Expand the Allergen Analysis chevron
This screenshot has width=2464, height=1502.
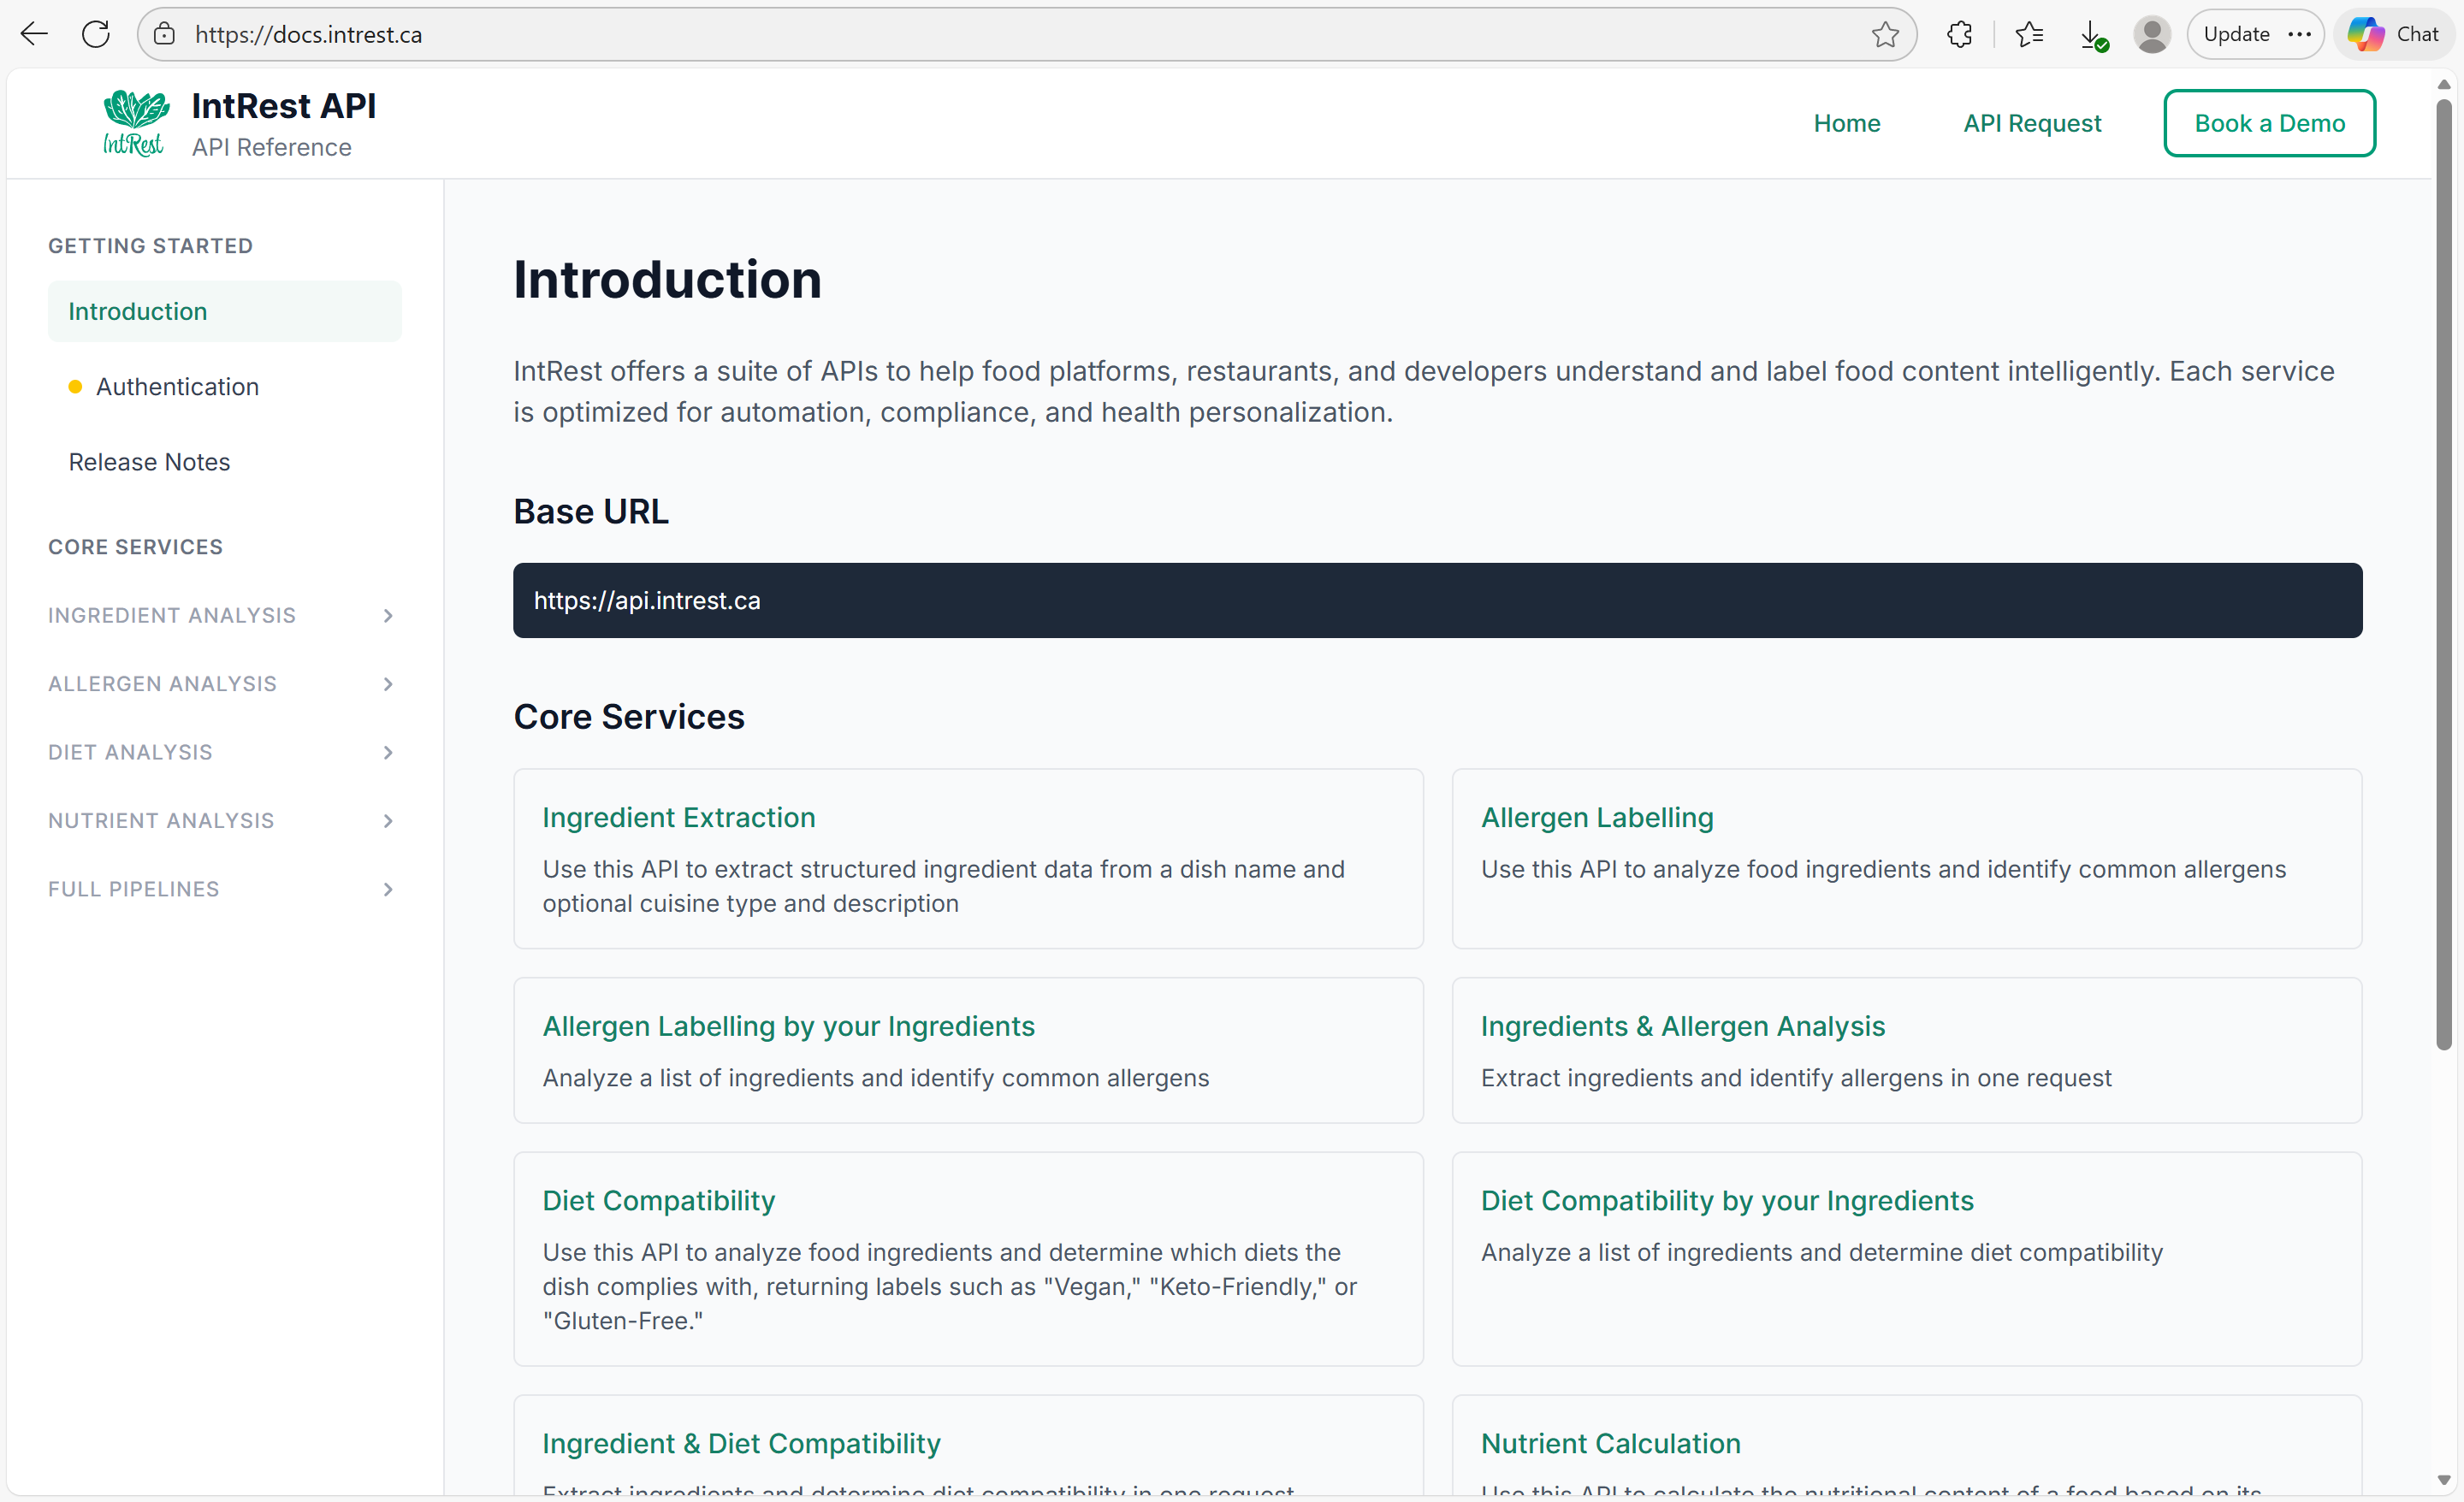coord(388,684)
